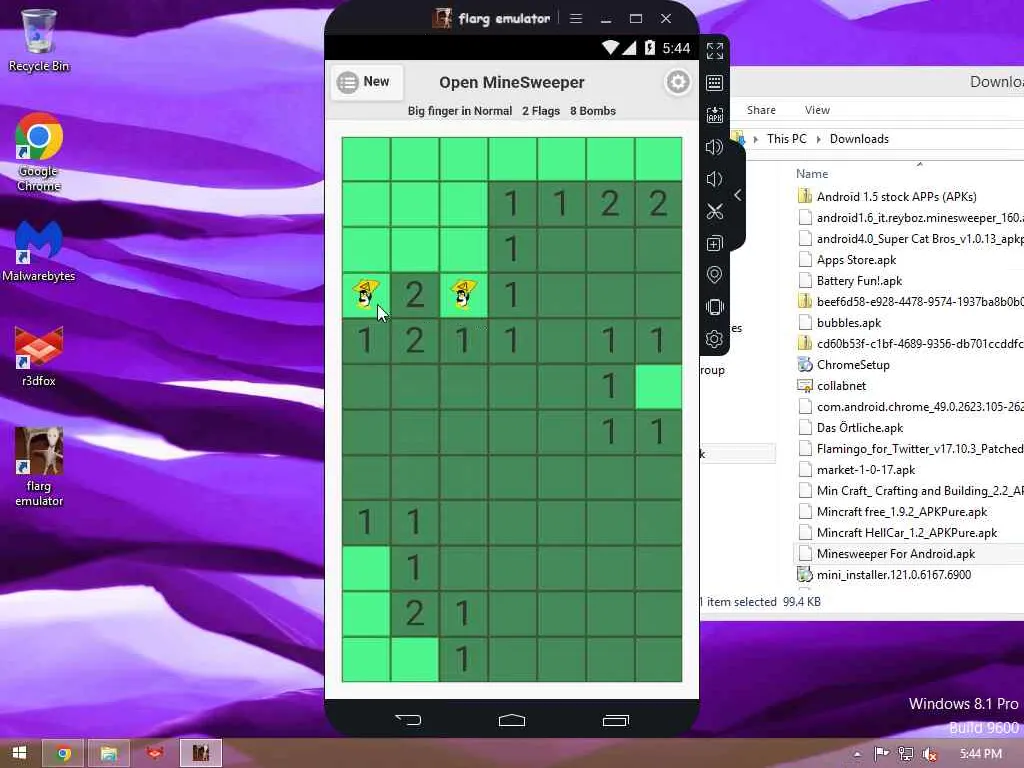The height and width of the screenshot is (768, 1024).
Task: Click Downloads in Explorer address bar
Action: click(x=859, y=138)
